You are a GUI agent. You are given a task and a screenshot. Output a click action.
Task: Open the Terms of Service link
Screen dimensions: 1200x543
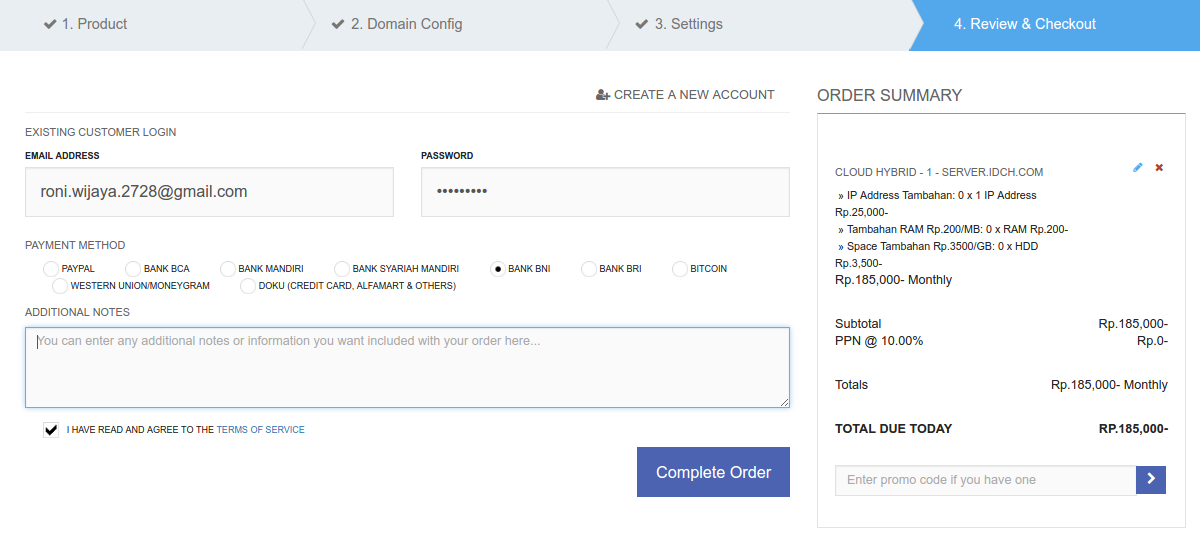click(x=260, y=430)
